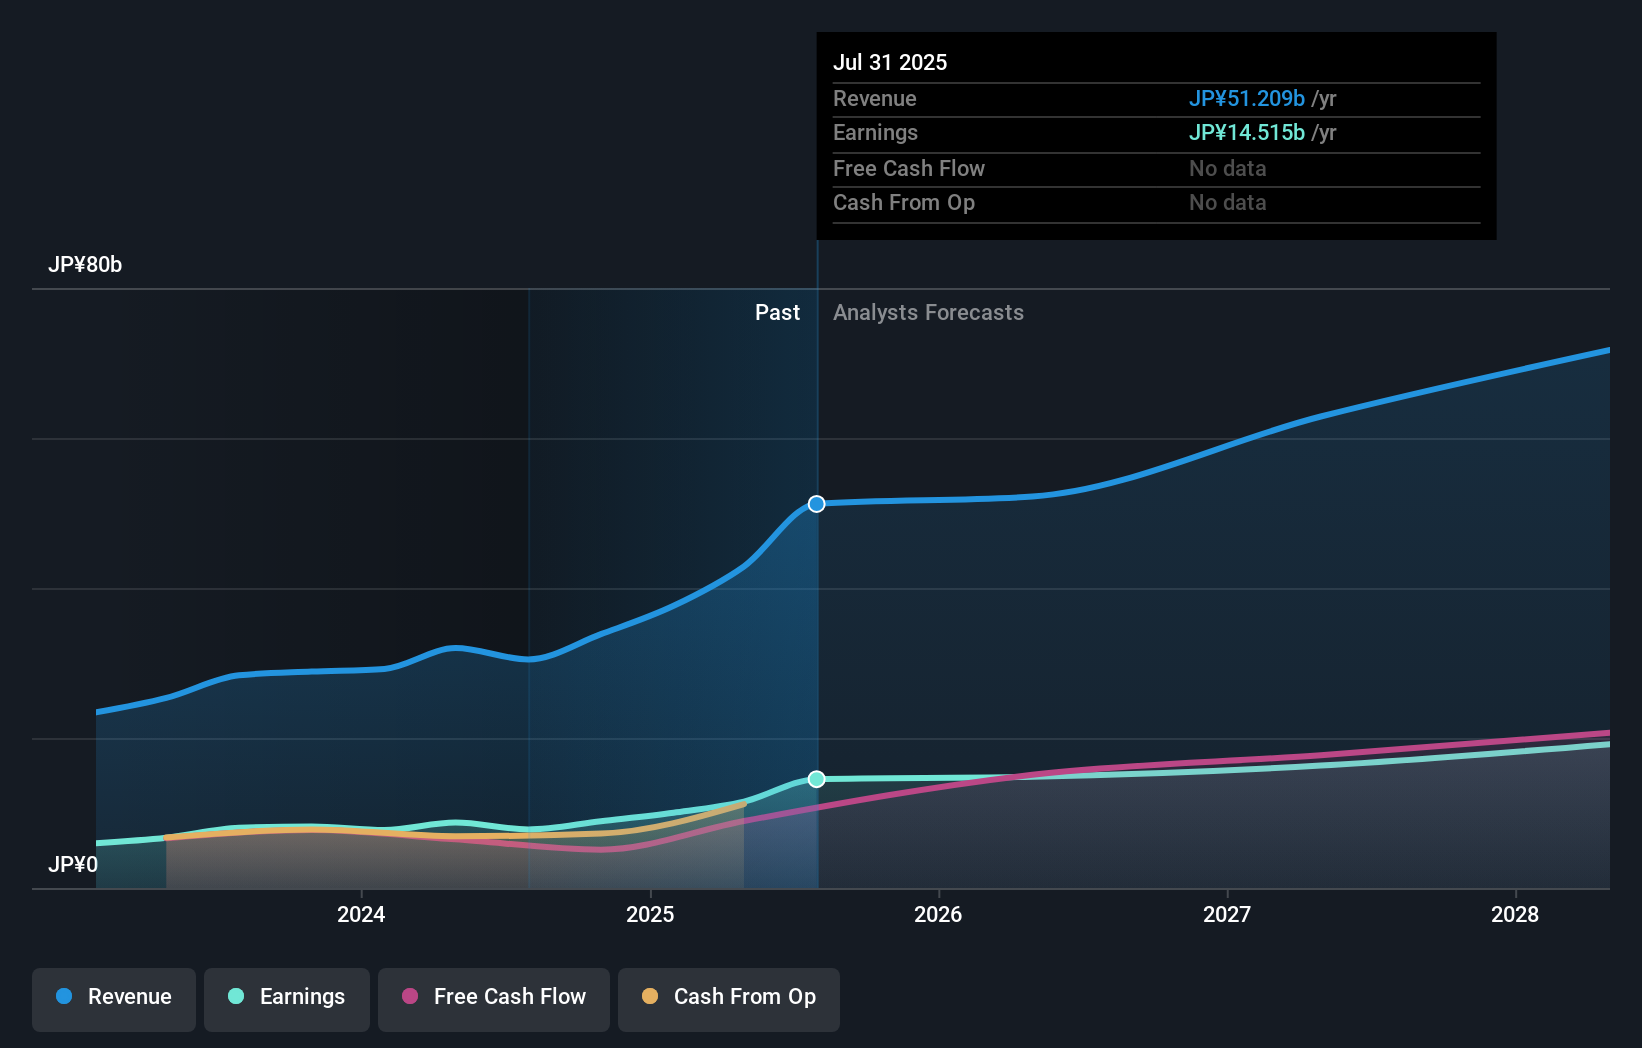Click the yellow Cash From Op legend dot
The width and height of the screenshot is (1642, 1048).
pyautogui.click(x=651, y=997)
